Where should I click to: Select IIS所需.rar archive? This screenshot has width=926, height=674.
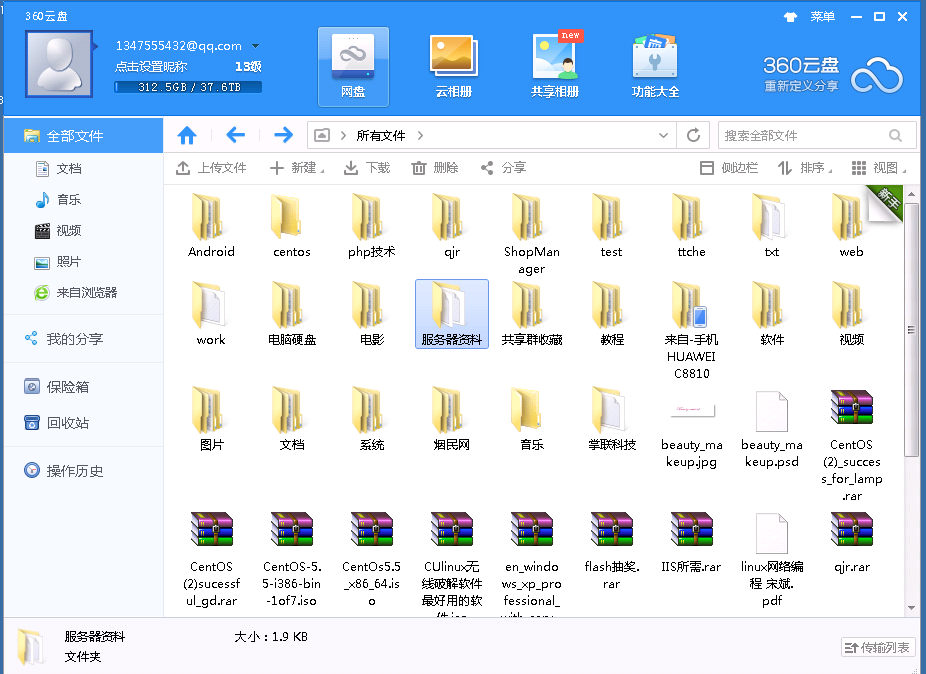[692, 542]
